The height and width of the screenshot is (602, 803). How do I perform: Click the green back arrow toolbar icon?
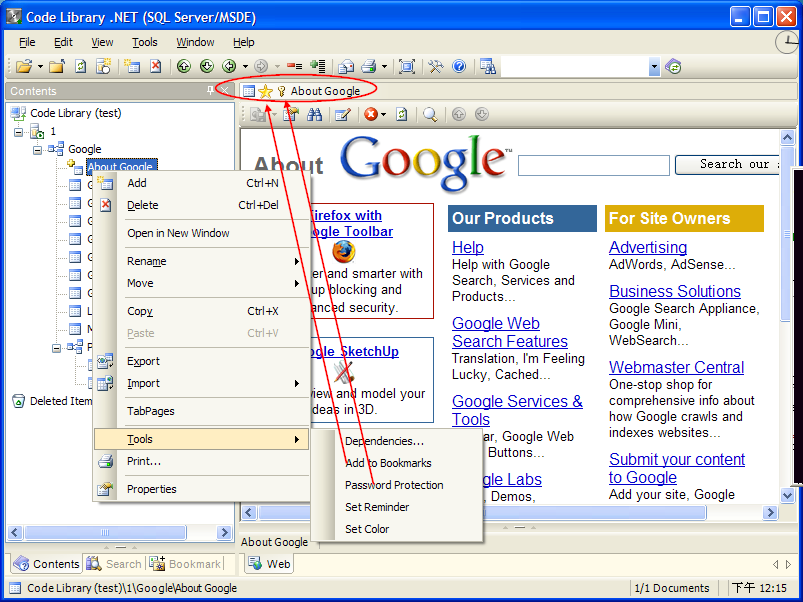point(229,67)
